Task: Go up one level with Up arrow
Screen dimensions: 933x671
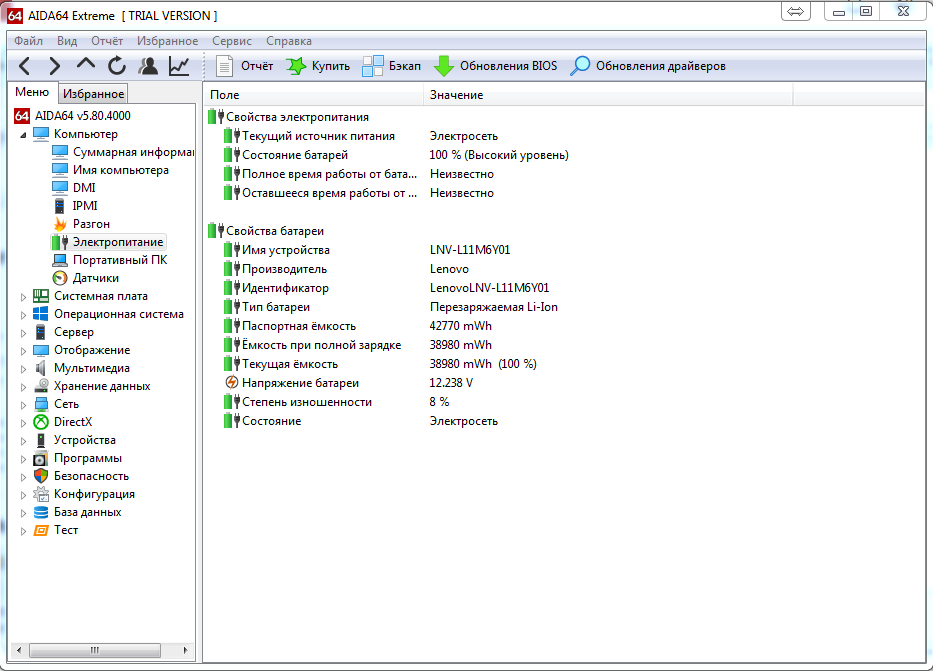Action: pyautogui.click(x=86, y=66)
